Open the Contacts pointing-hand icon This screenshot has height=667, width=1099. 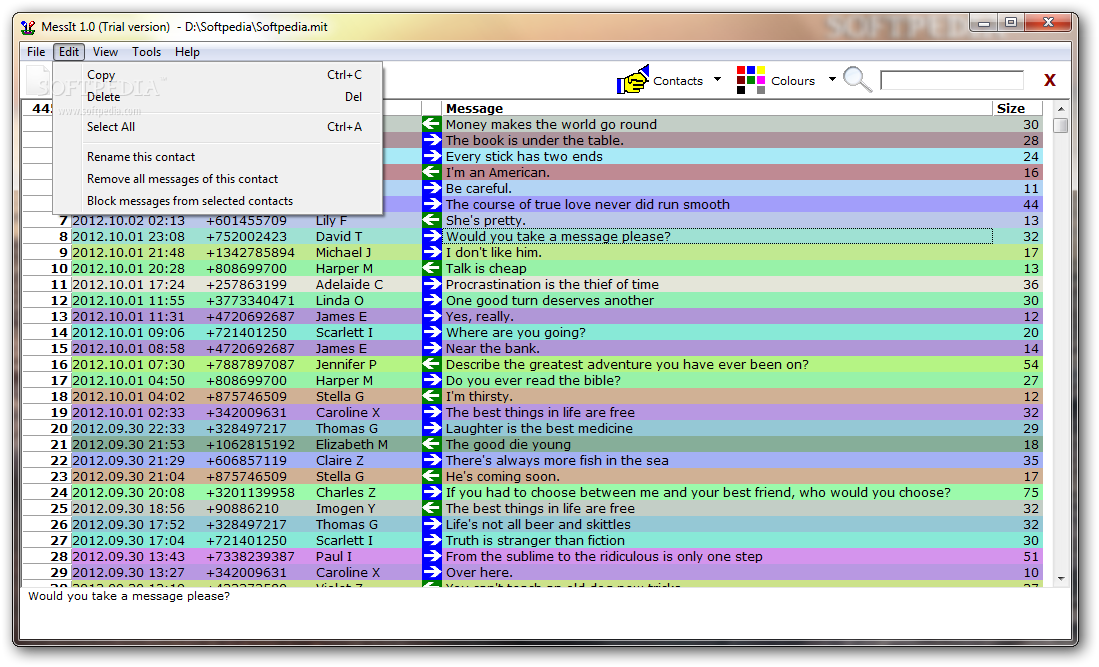click(x=633, y=80)
